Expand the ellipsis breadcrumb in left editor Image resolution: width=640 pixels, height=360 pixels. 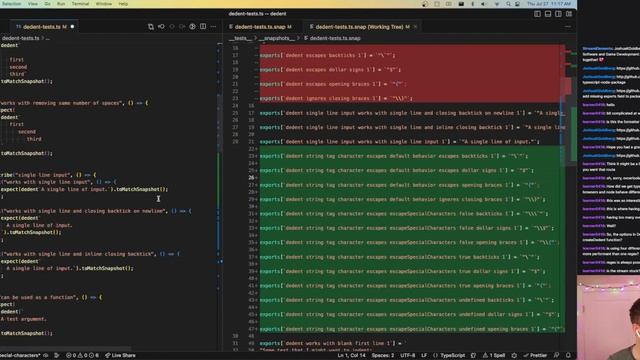(48, 38)
